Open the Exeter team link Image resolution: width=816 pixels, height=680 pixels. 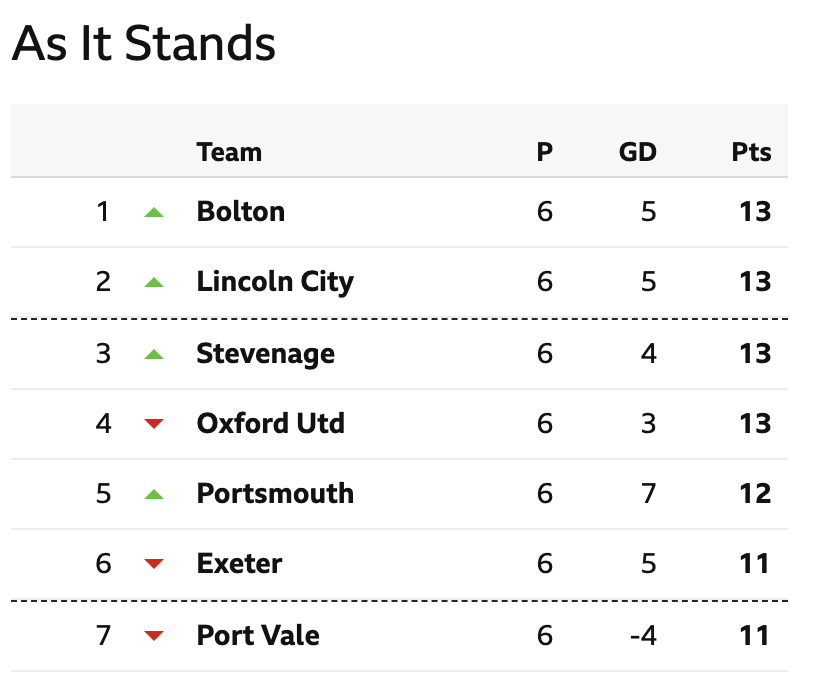[239, 564]
